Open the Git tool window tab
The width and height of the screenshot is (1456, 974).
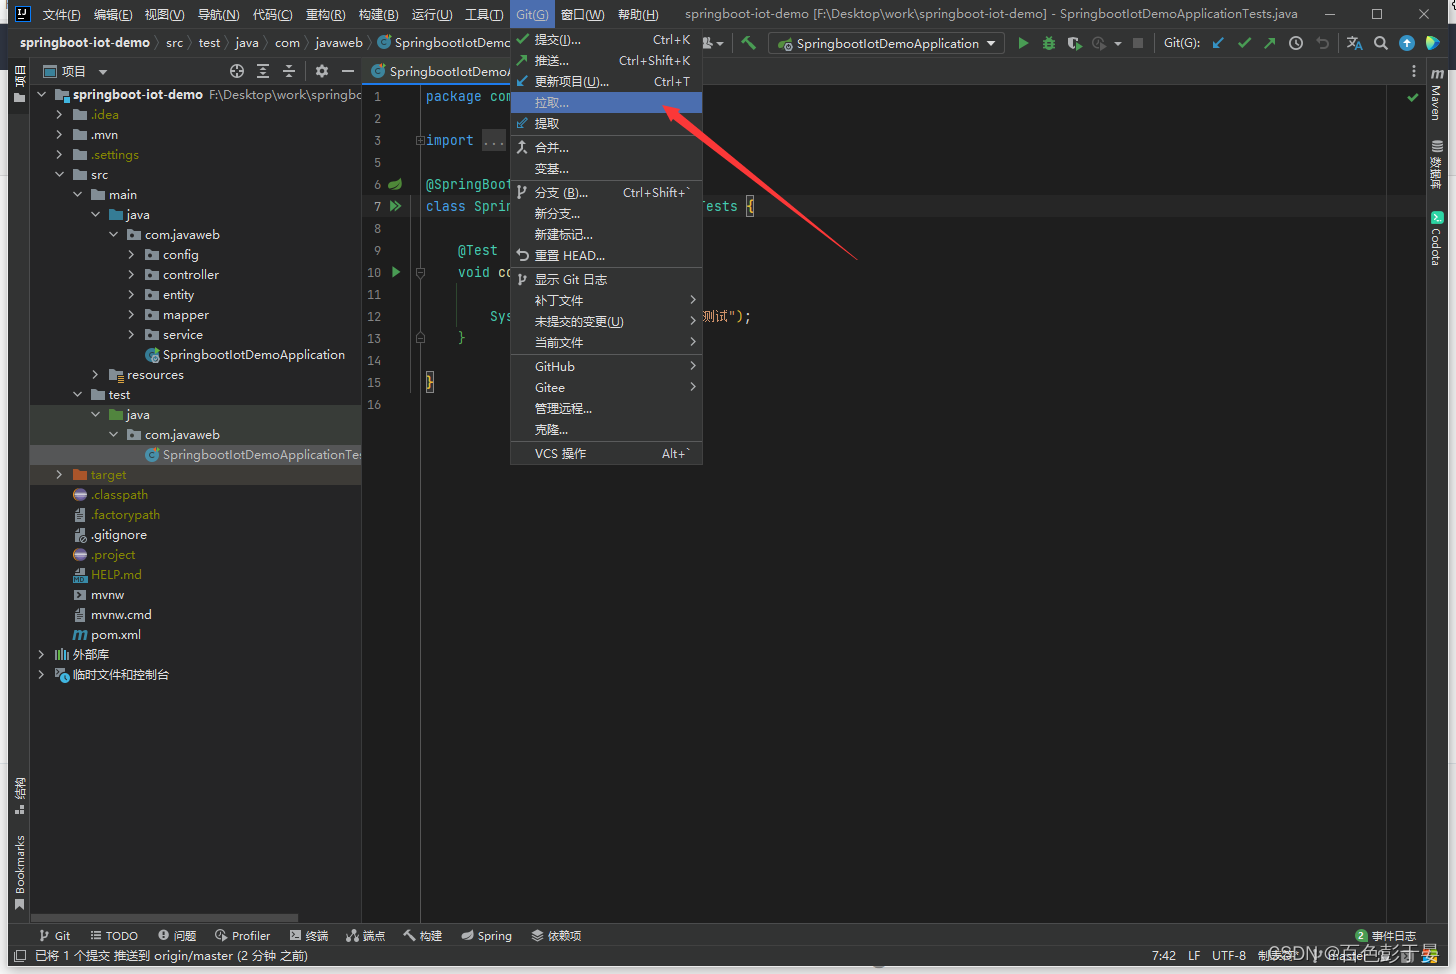pyautogui.click(x=55, y=936)
